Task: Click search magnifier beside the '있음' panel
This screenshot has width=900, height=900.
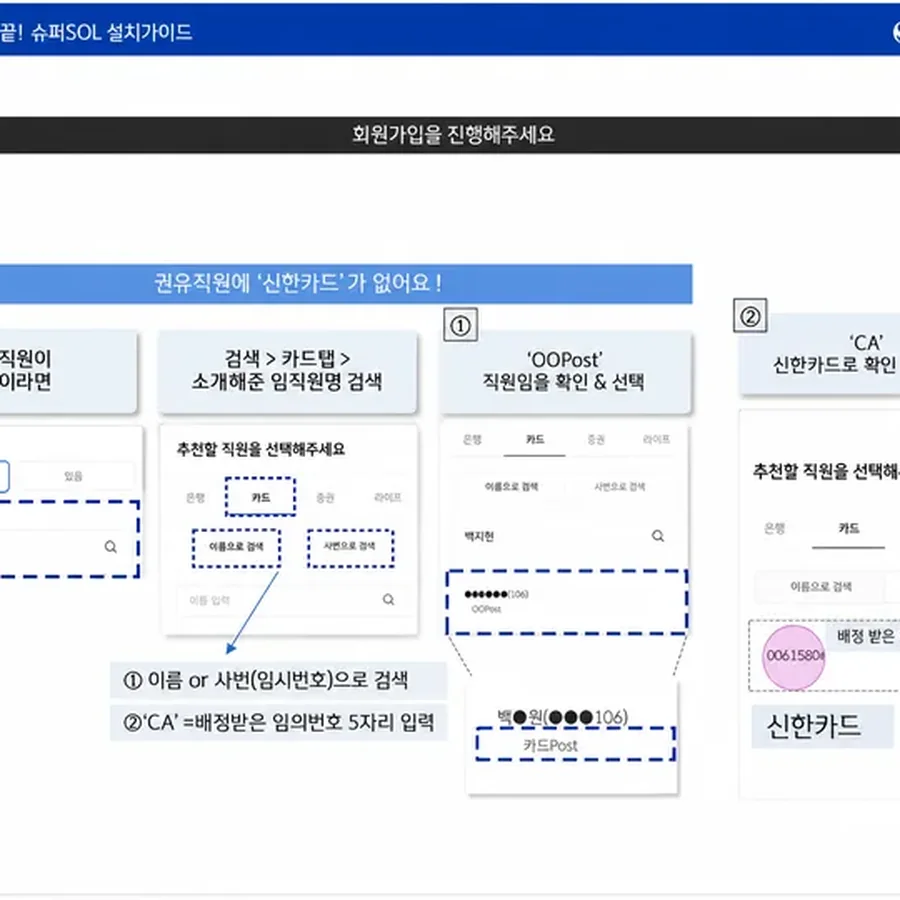Action: (111, 546)
